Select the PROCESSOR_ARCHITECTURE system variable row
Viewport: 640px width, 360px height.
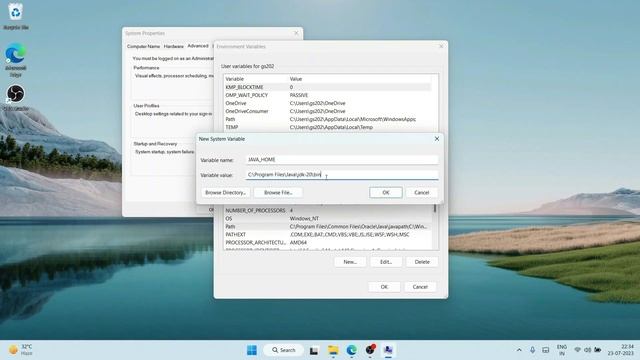[x=327, y=243]
